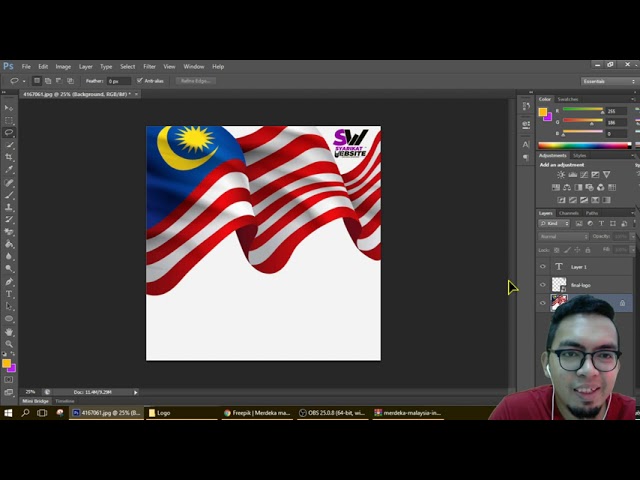Select the Hand tool

coord(9,332)
